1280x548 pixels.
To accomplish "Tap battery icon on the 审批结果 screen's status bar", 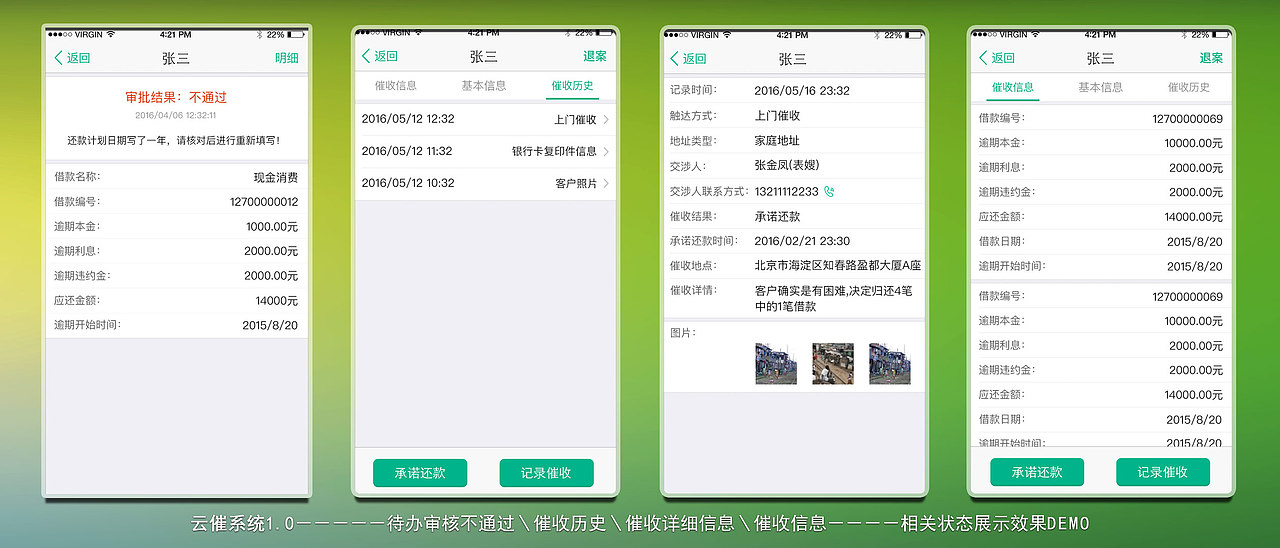I will coord(296,34).
